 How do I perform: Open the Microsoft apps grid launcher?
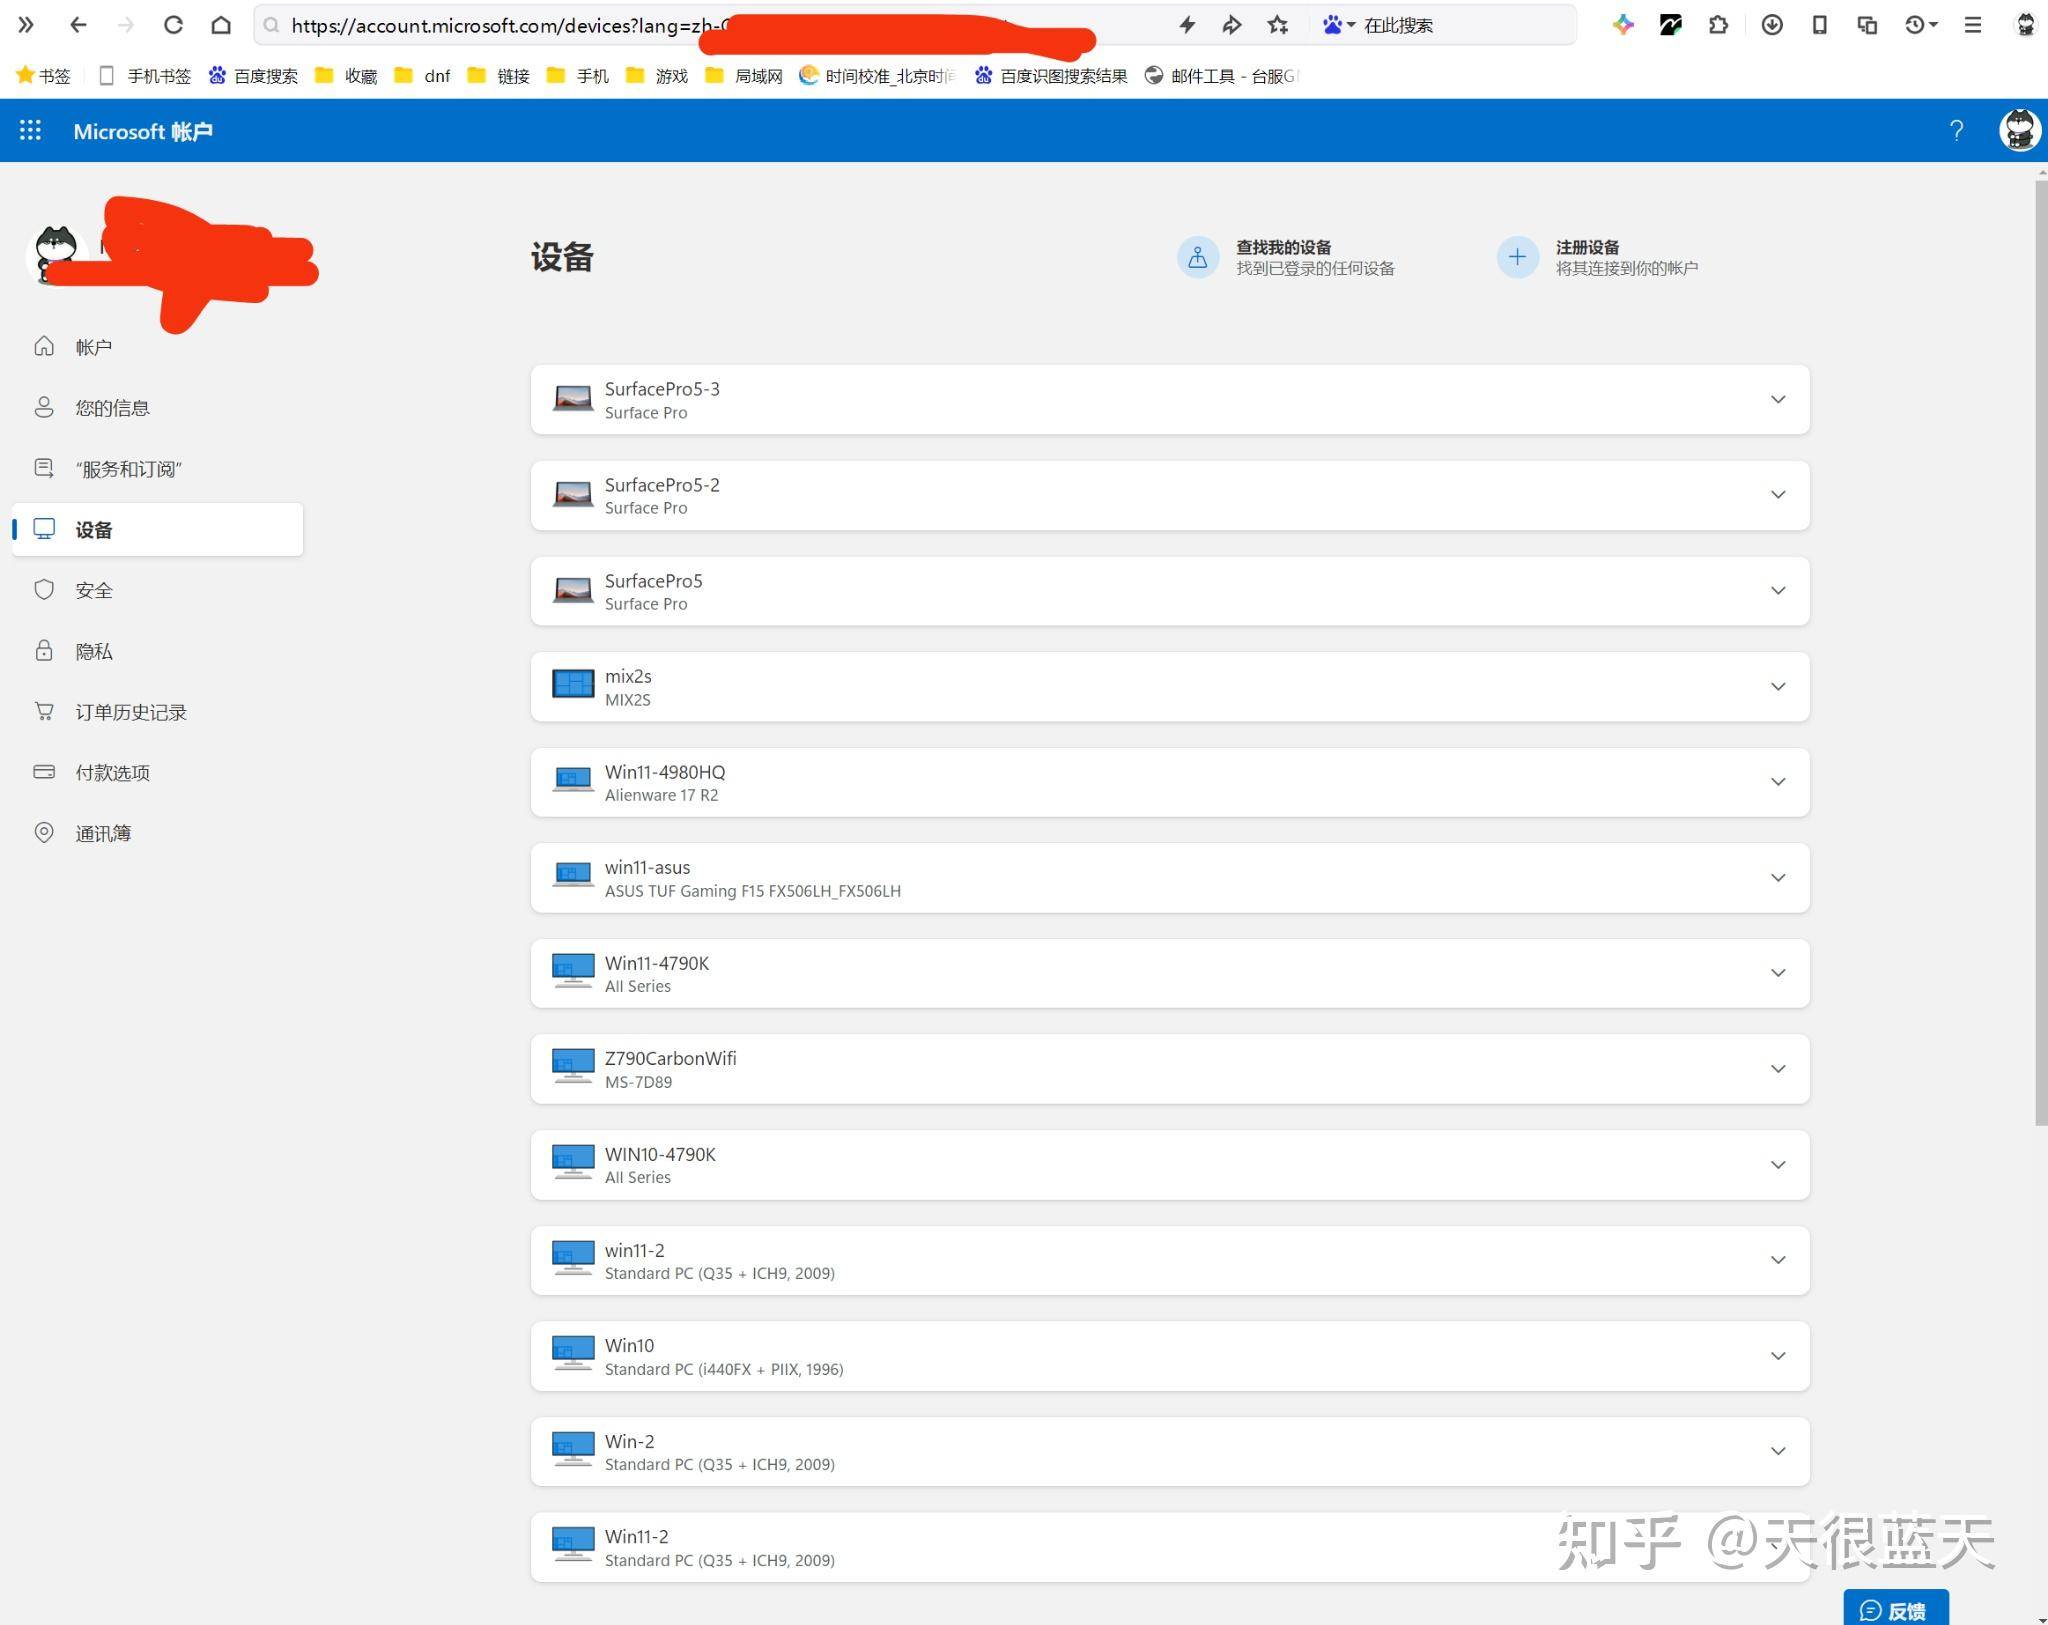pyautogui.click(x=30, y=130)
